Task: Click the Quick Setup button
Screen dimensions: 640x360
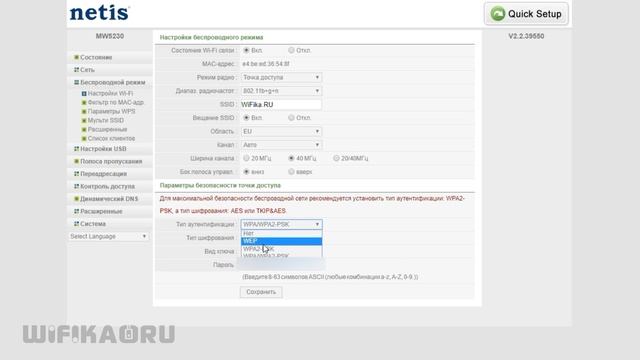Action: click(x=526, y=14)
